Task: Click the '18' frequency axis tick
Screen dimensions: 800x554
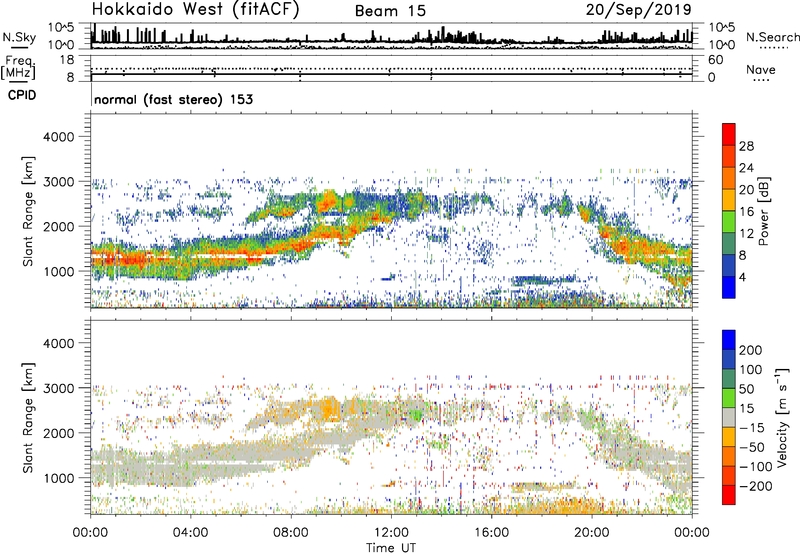Action: [x=67, y=60]
